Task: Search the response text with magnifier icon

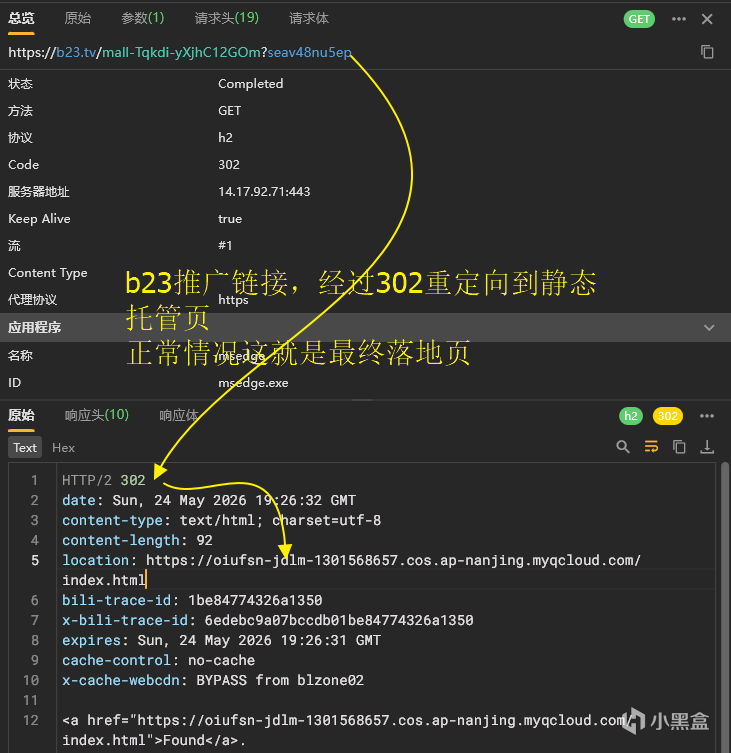Action: click(x=623, y=447)
